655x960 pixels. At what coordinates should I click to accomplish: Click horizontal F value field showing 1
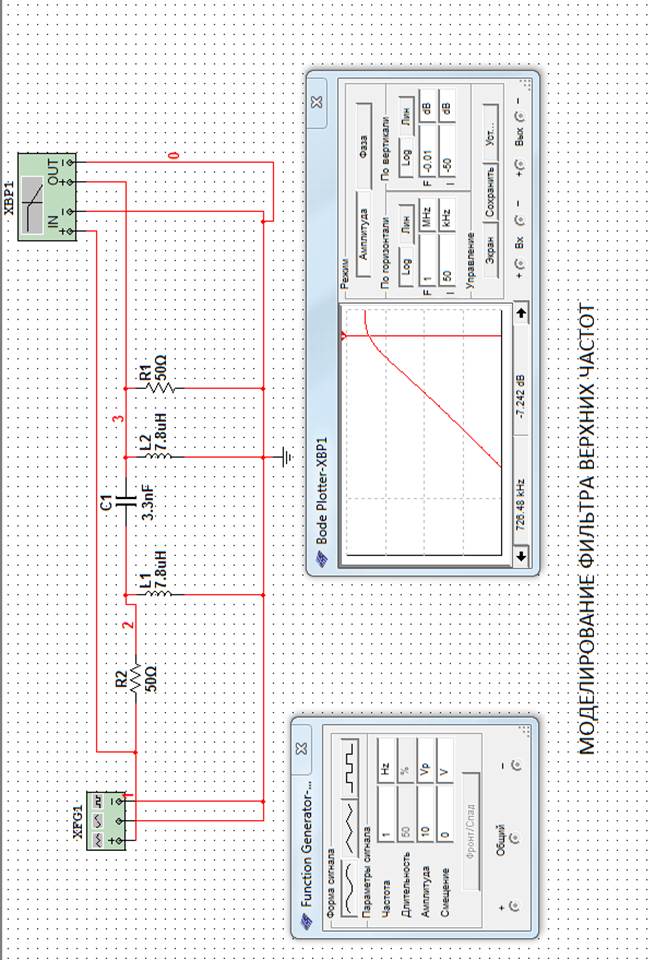pos(427,260)
